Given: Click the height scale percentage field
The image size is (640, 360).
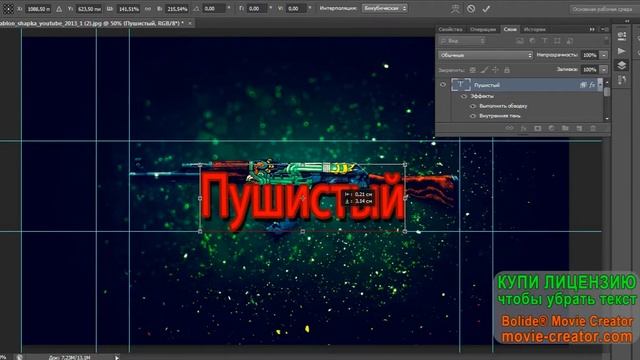Looking at the screenshot, I should point(177,9).
